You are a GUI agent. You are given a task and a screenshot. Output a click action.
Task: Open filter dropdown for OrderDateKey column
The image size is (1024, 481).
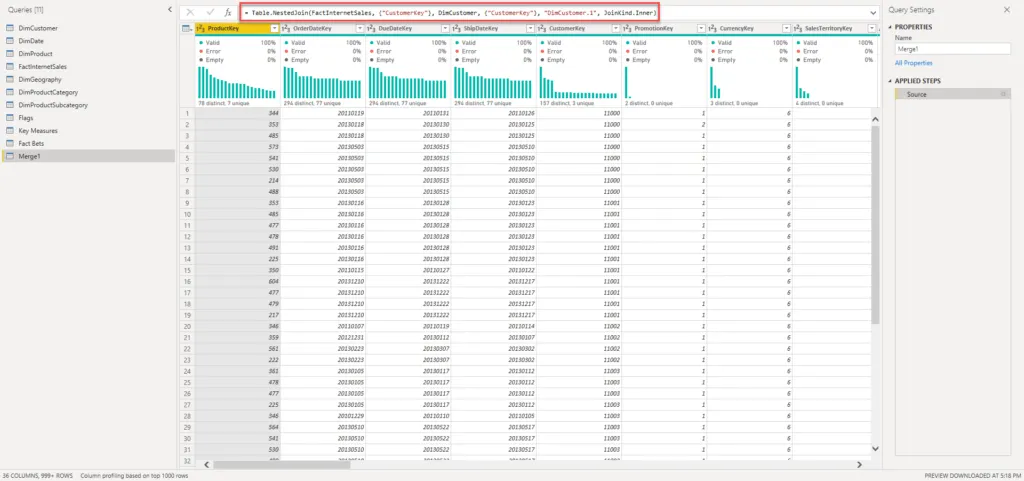359,29
